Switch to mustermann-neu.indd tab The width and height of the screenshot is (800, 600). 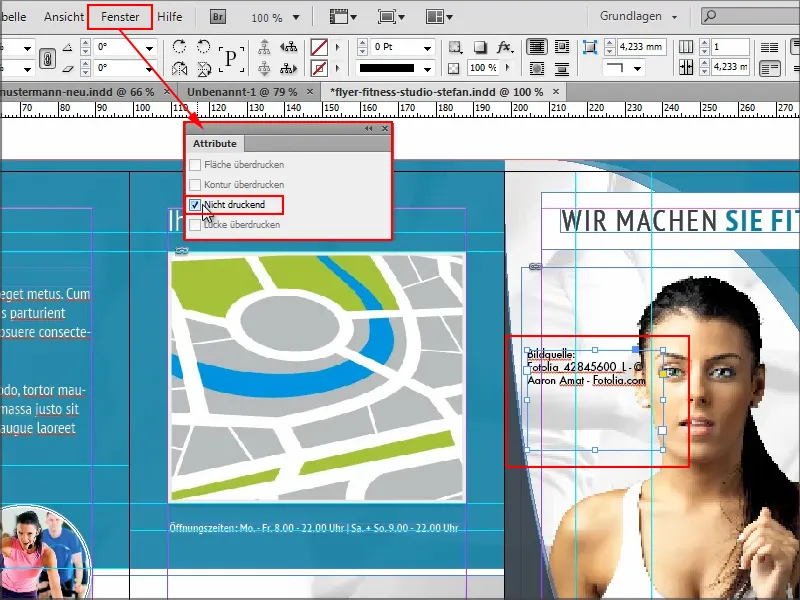tap(77, 92)
